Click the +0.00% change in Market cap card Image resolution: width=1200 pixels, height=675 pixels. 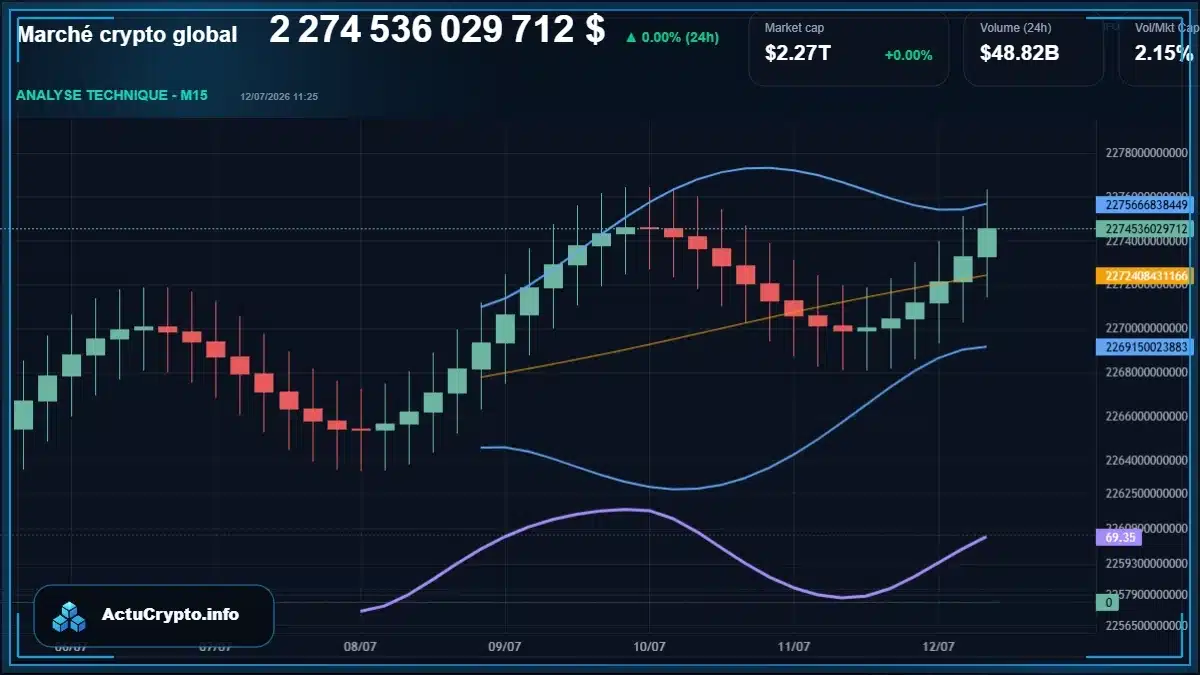[908, 55]
